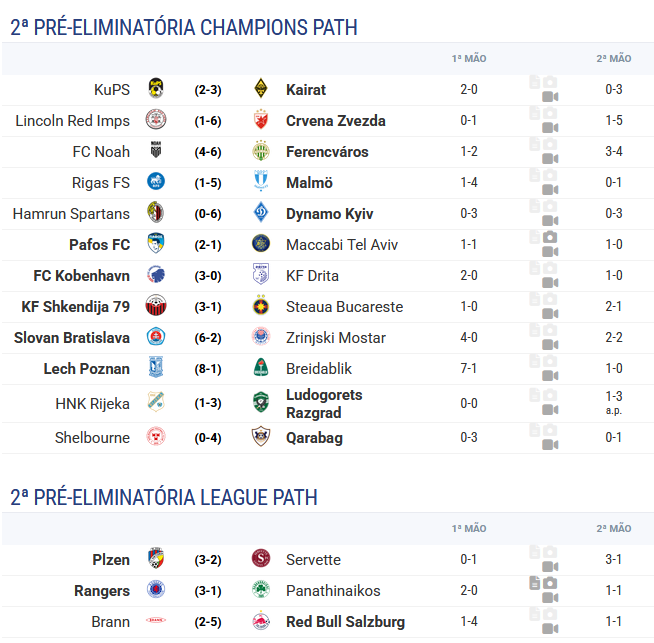Open the Ludogorets Razgrad team link
Screen dimensions: 654x643
(324, 404)
